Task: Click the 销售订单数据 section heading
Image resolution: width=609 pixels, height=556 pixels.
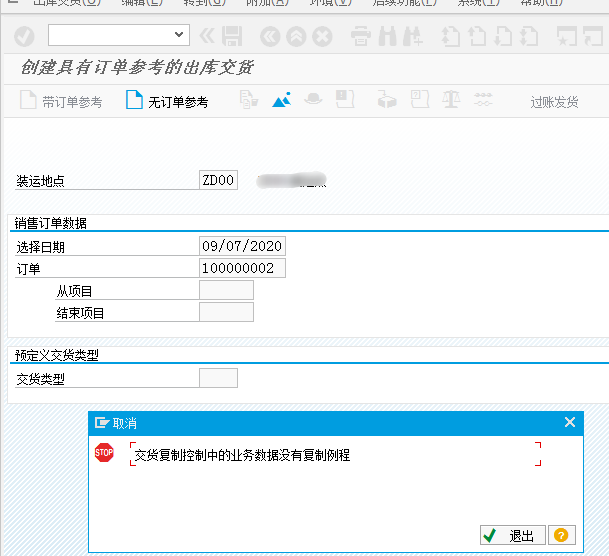Action: pyautogui.click(x=50, y=223)
